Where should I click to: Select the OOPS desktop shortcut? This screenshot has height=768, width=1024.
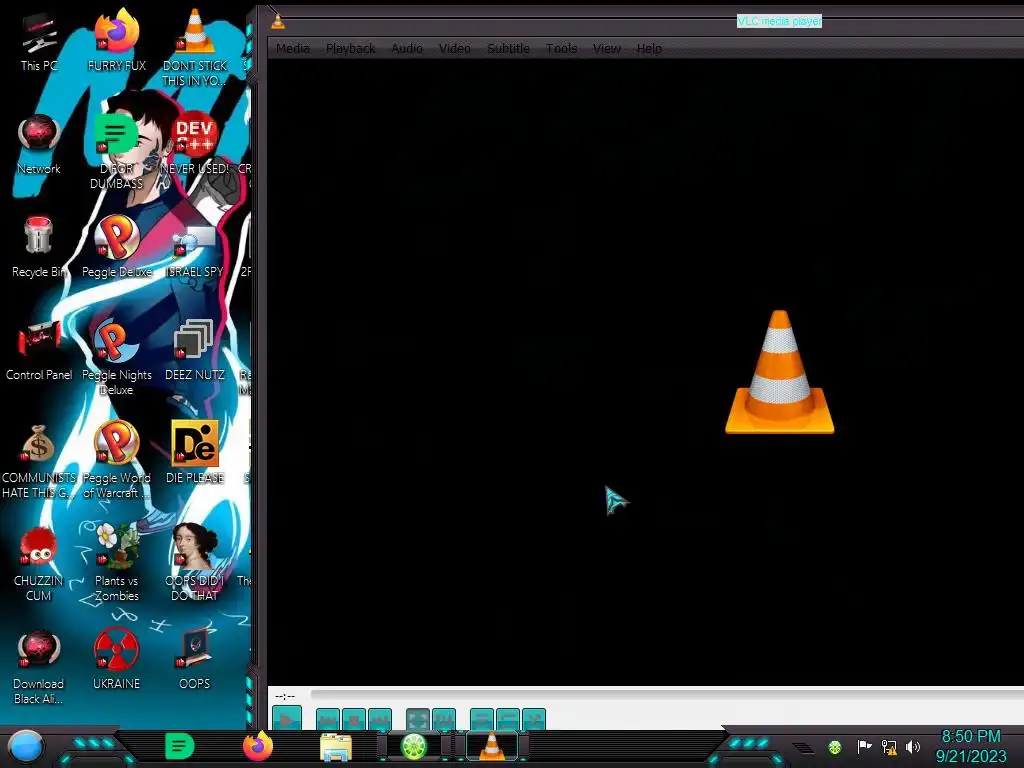pos(195,660)
